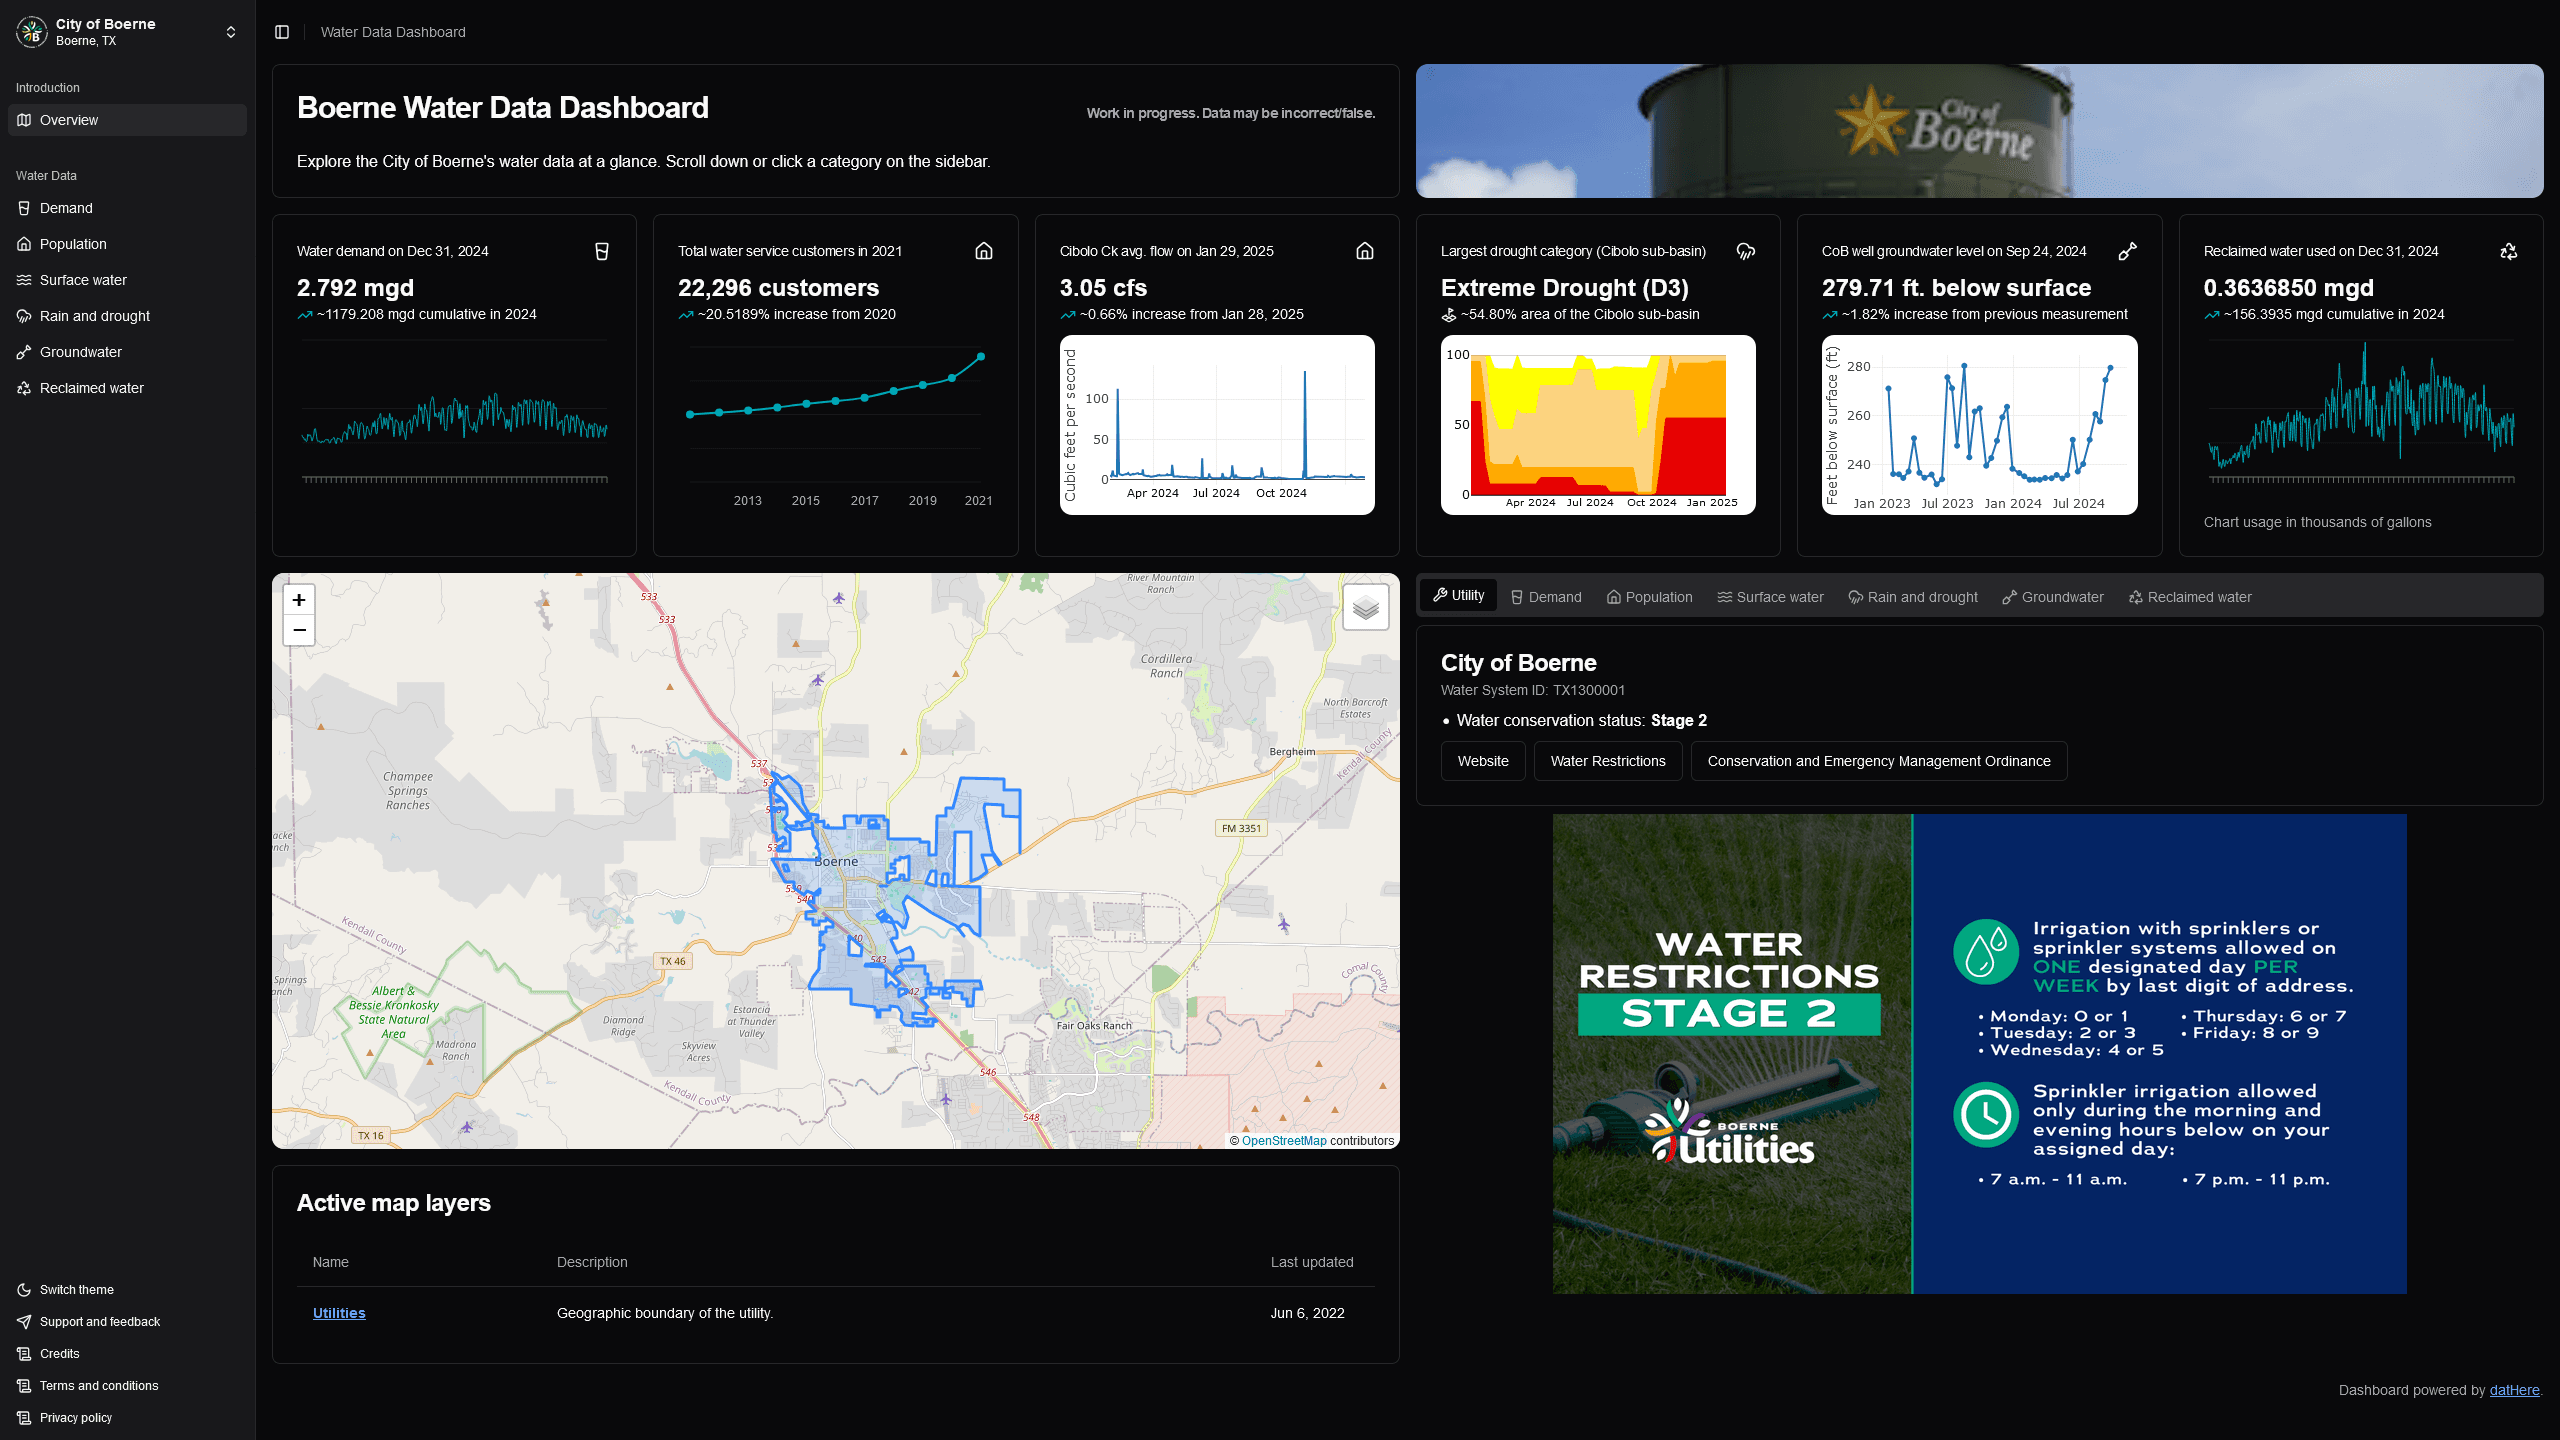The height and width of the screenshot is (1440, 2560).
Task: Open Support and feedback
Action: [x=127, y=1322]
